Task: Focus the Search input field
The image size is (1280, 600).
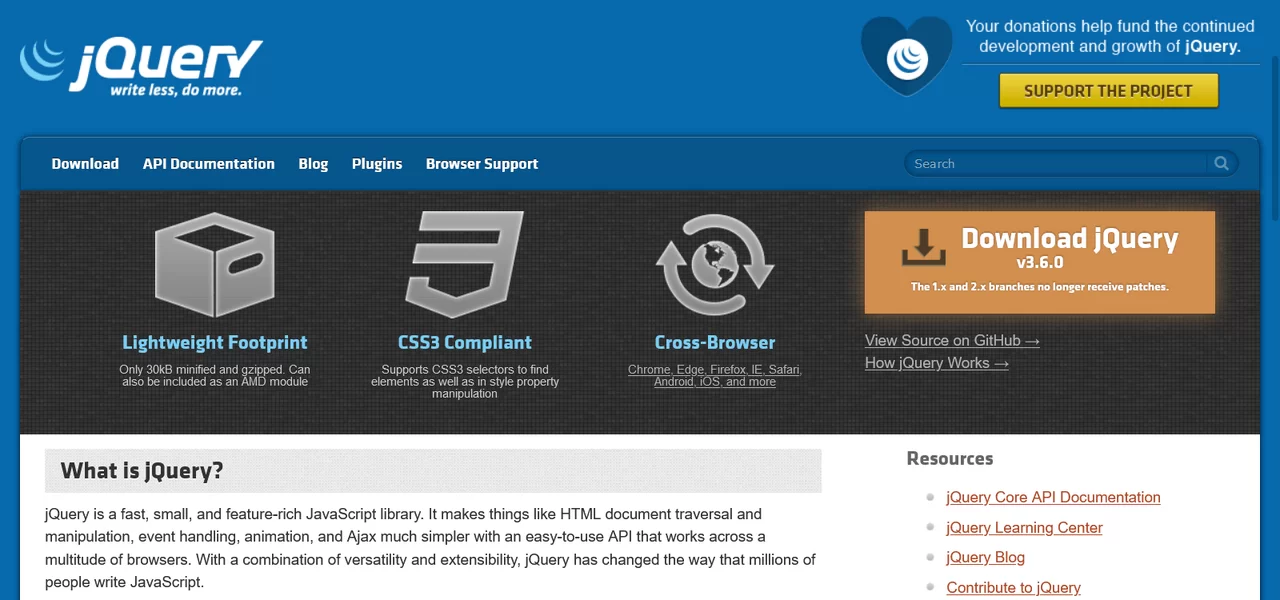Action: tap(1058, 163)
